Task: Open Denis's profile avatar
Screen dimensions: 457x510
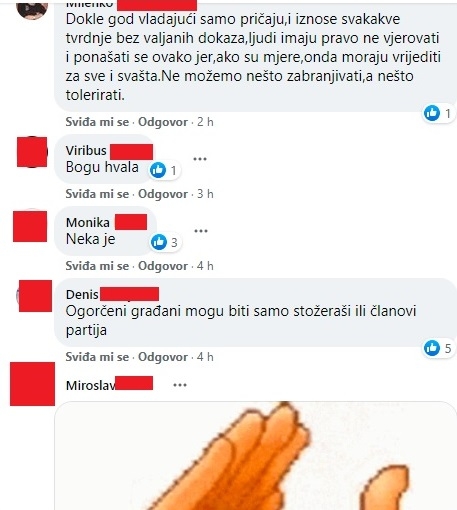Action: point(35,296)
